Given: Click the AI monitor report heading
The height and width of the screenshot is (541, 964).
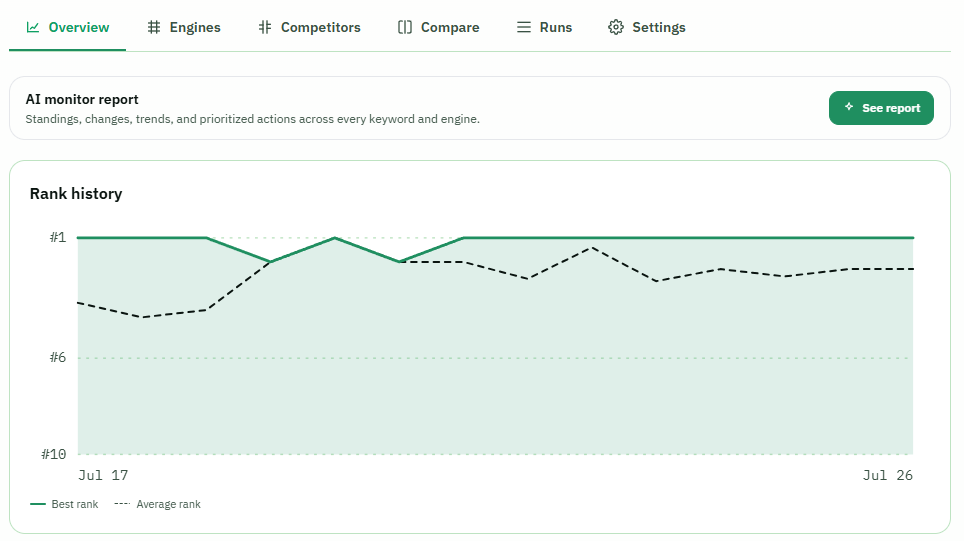Looking at the screenshot, I should click(x=82, y=100).
